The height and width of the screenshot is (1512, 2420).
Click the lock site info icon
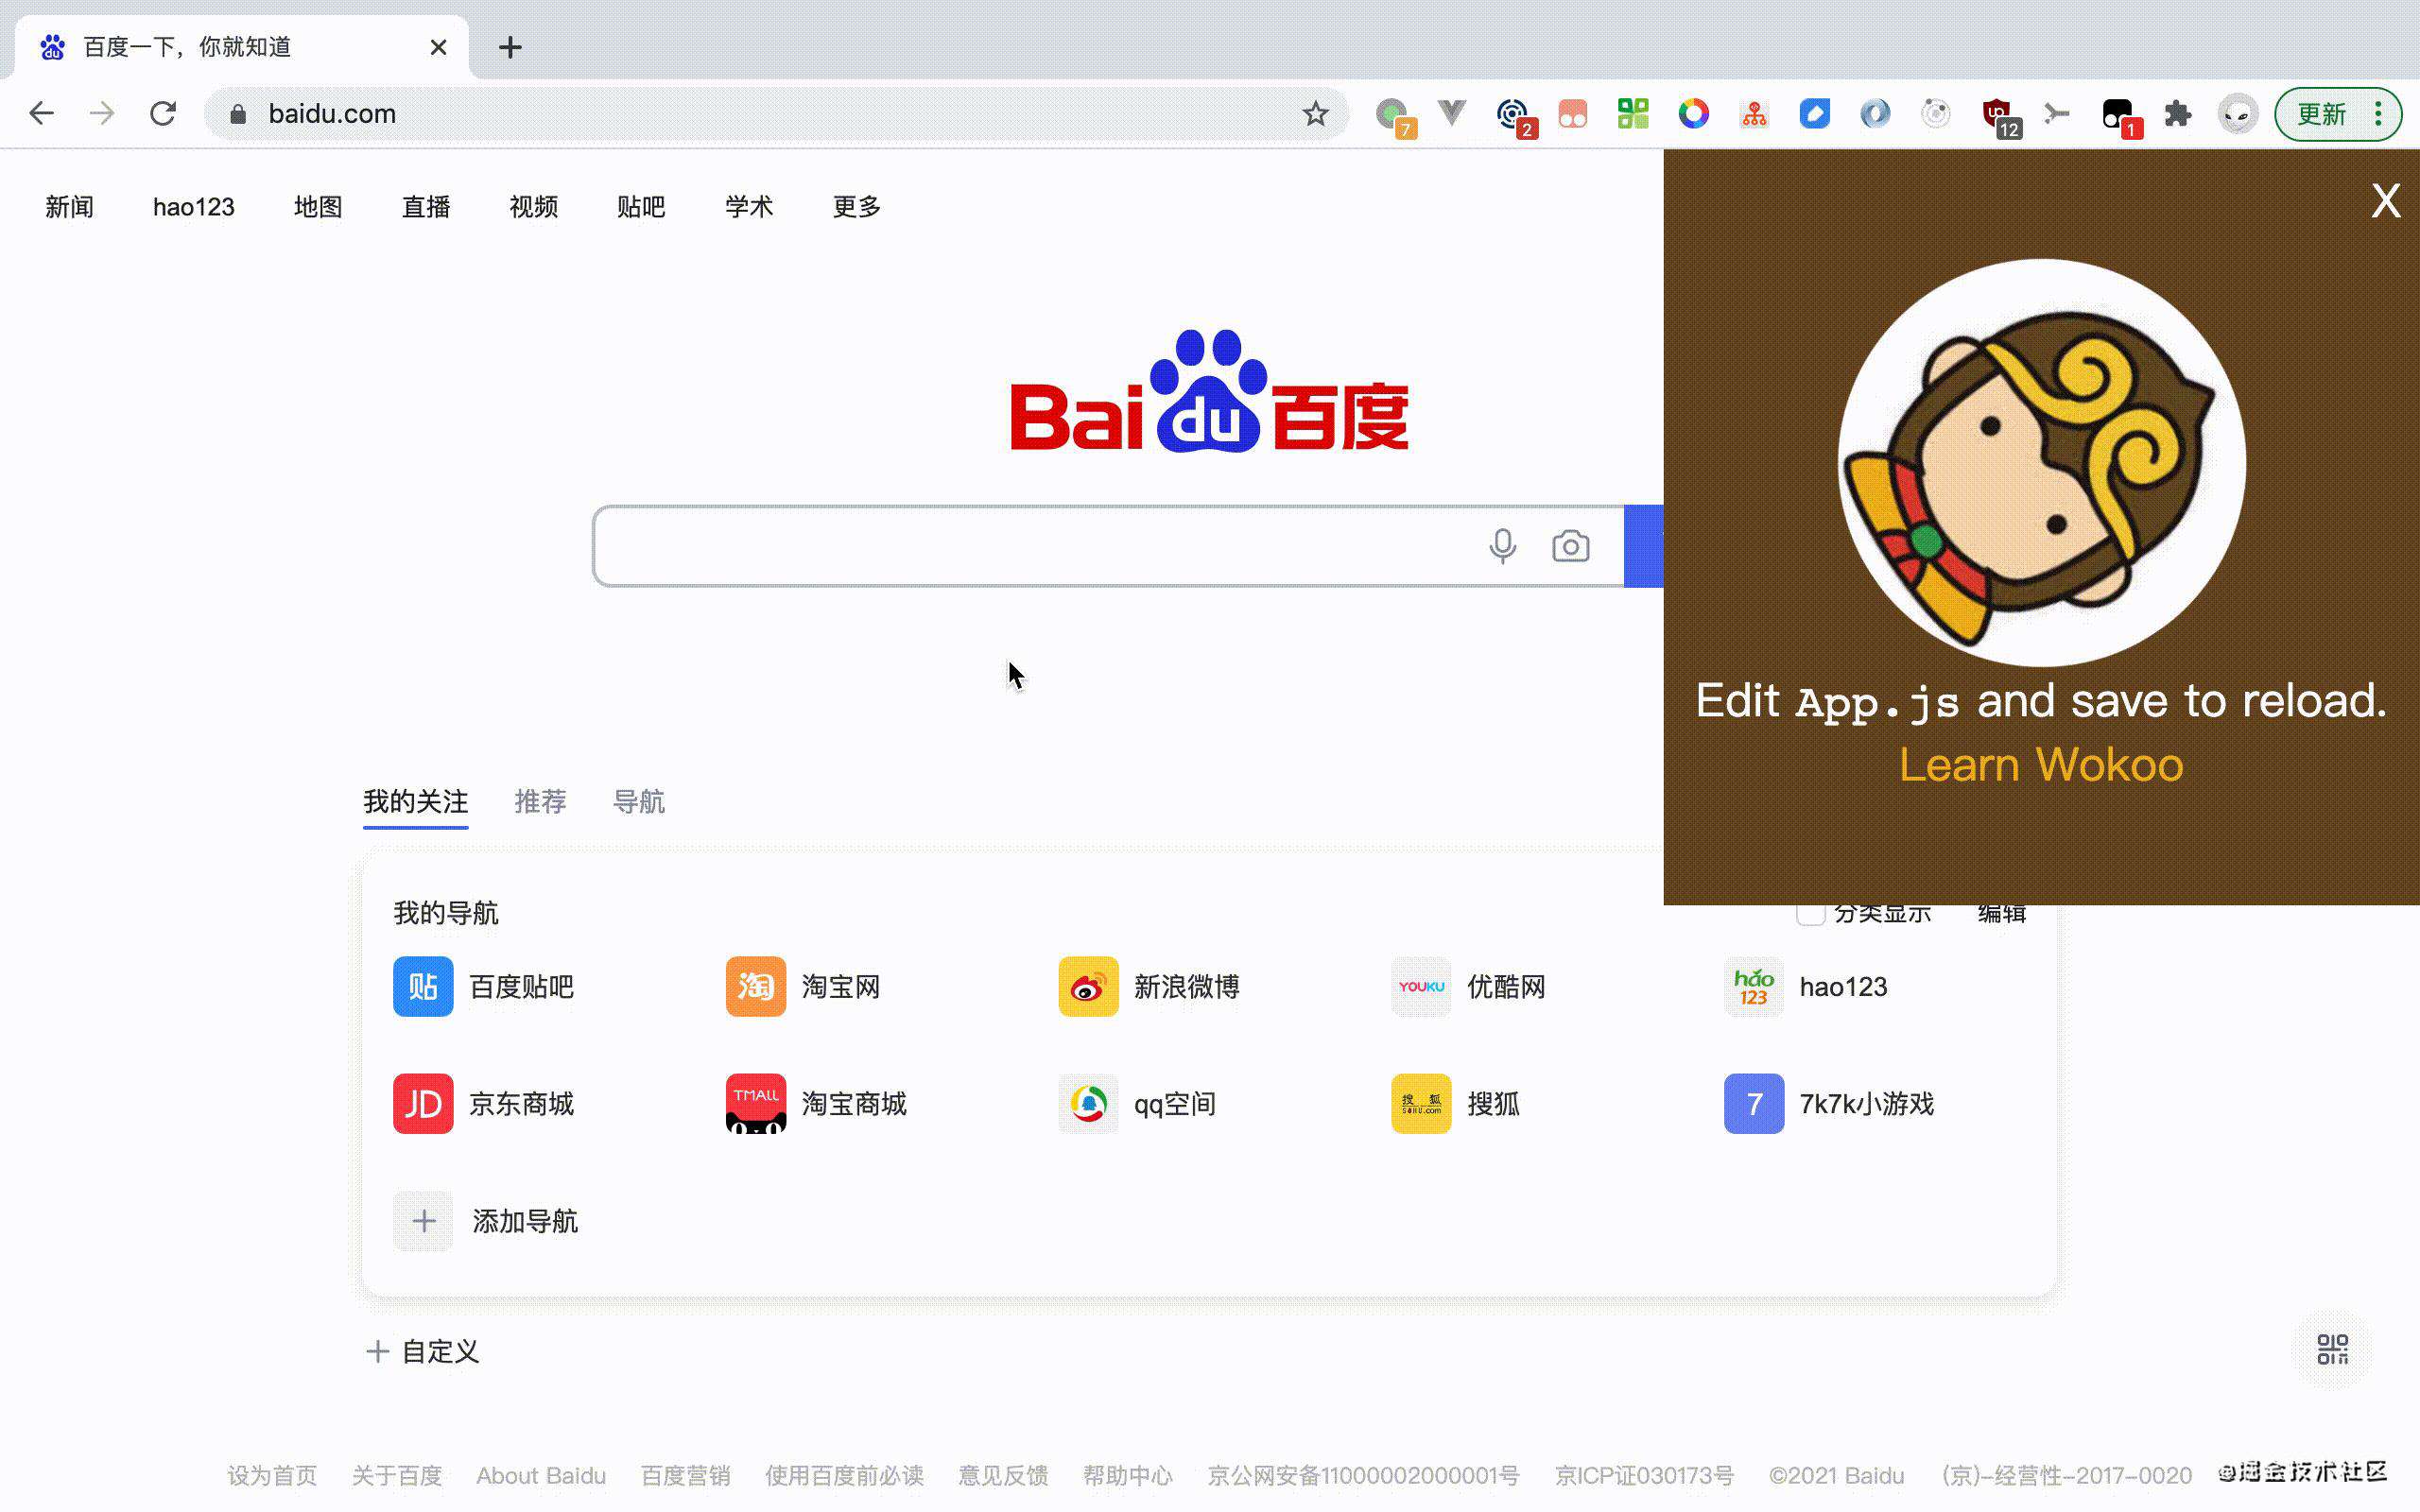pyautogui.click(x=238, y=114)
